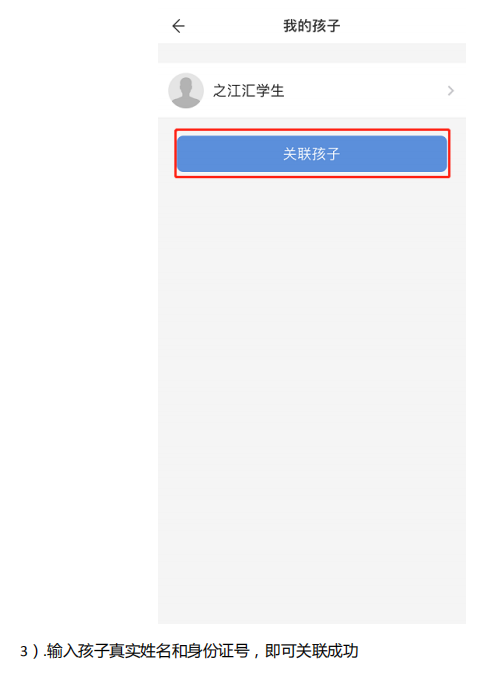Click the red outline around 关联孩子
Screen dimensions: 496x680
click(x=312, y=131)
